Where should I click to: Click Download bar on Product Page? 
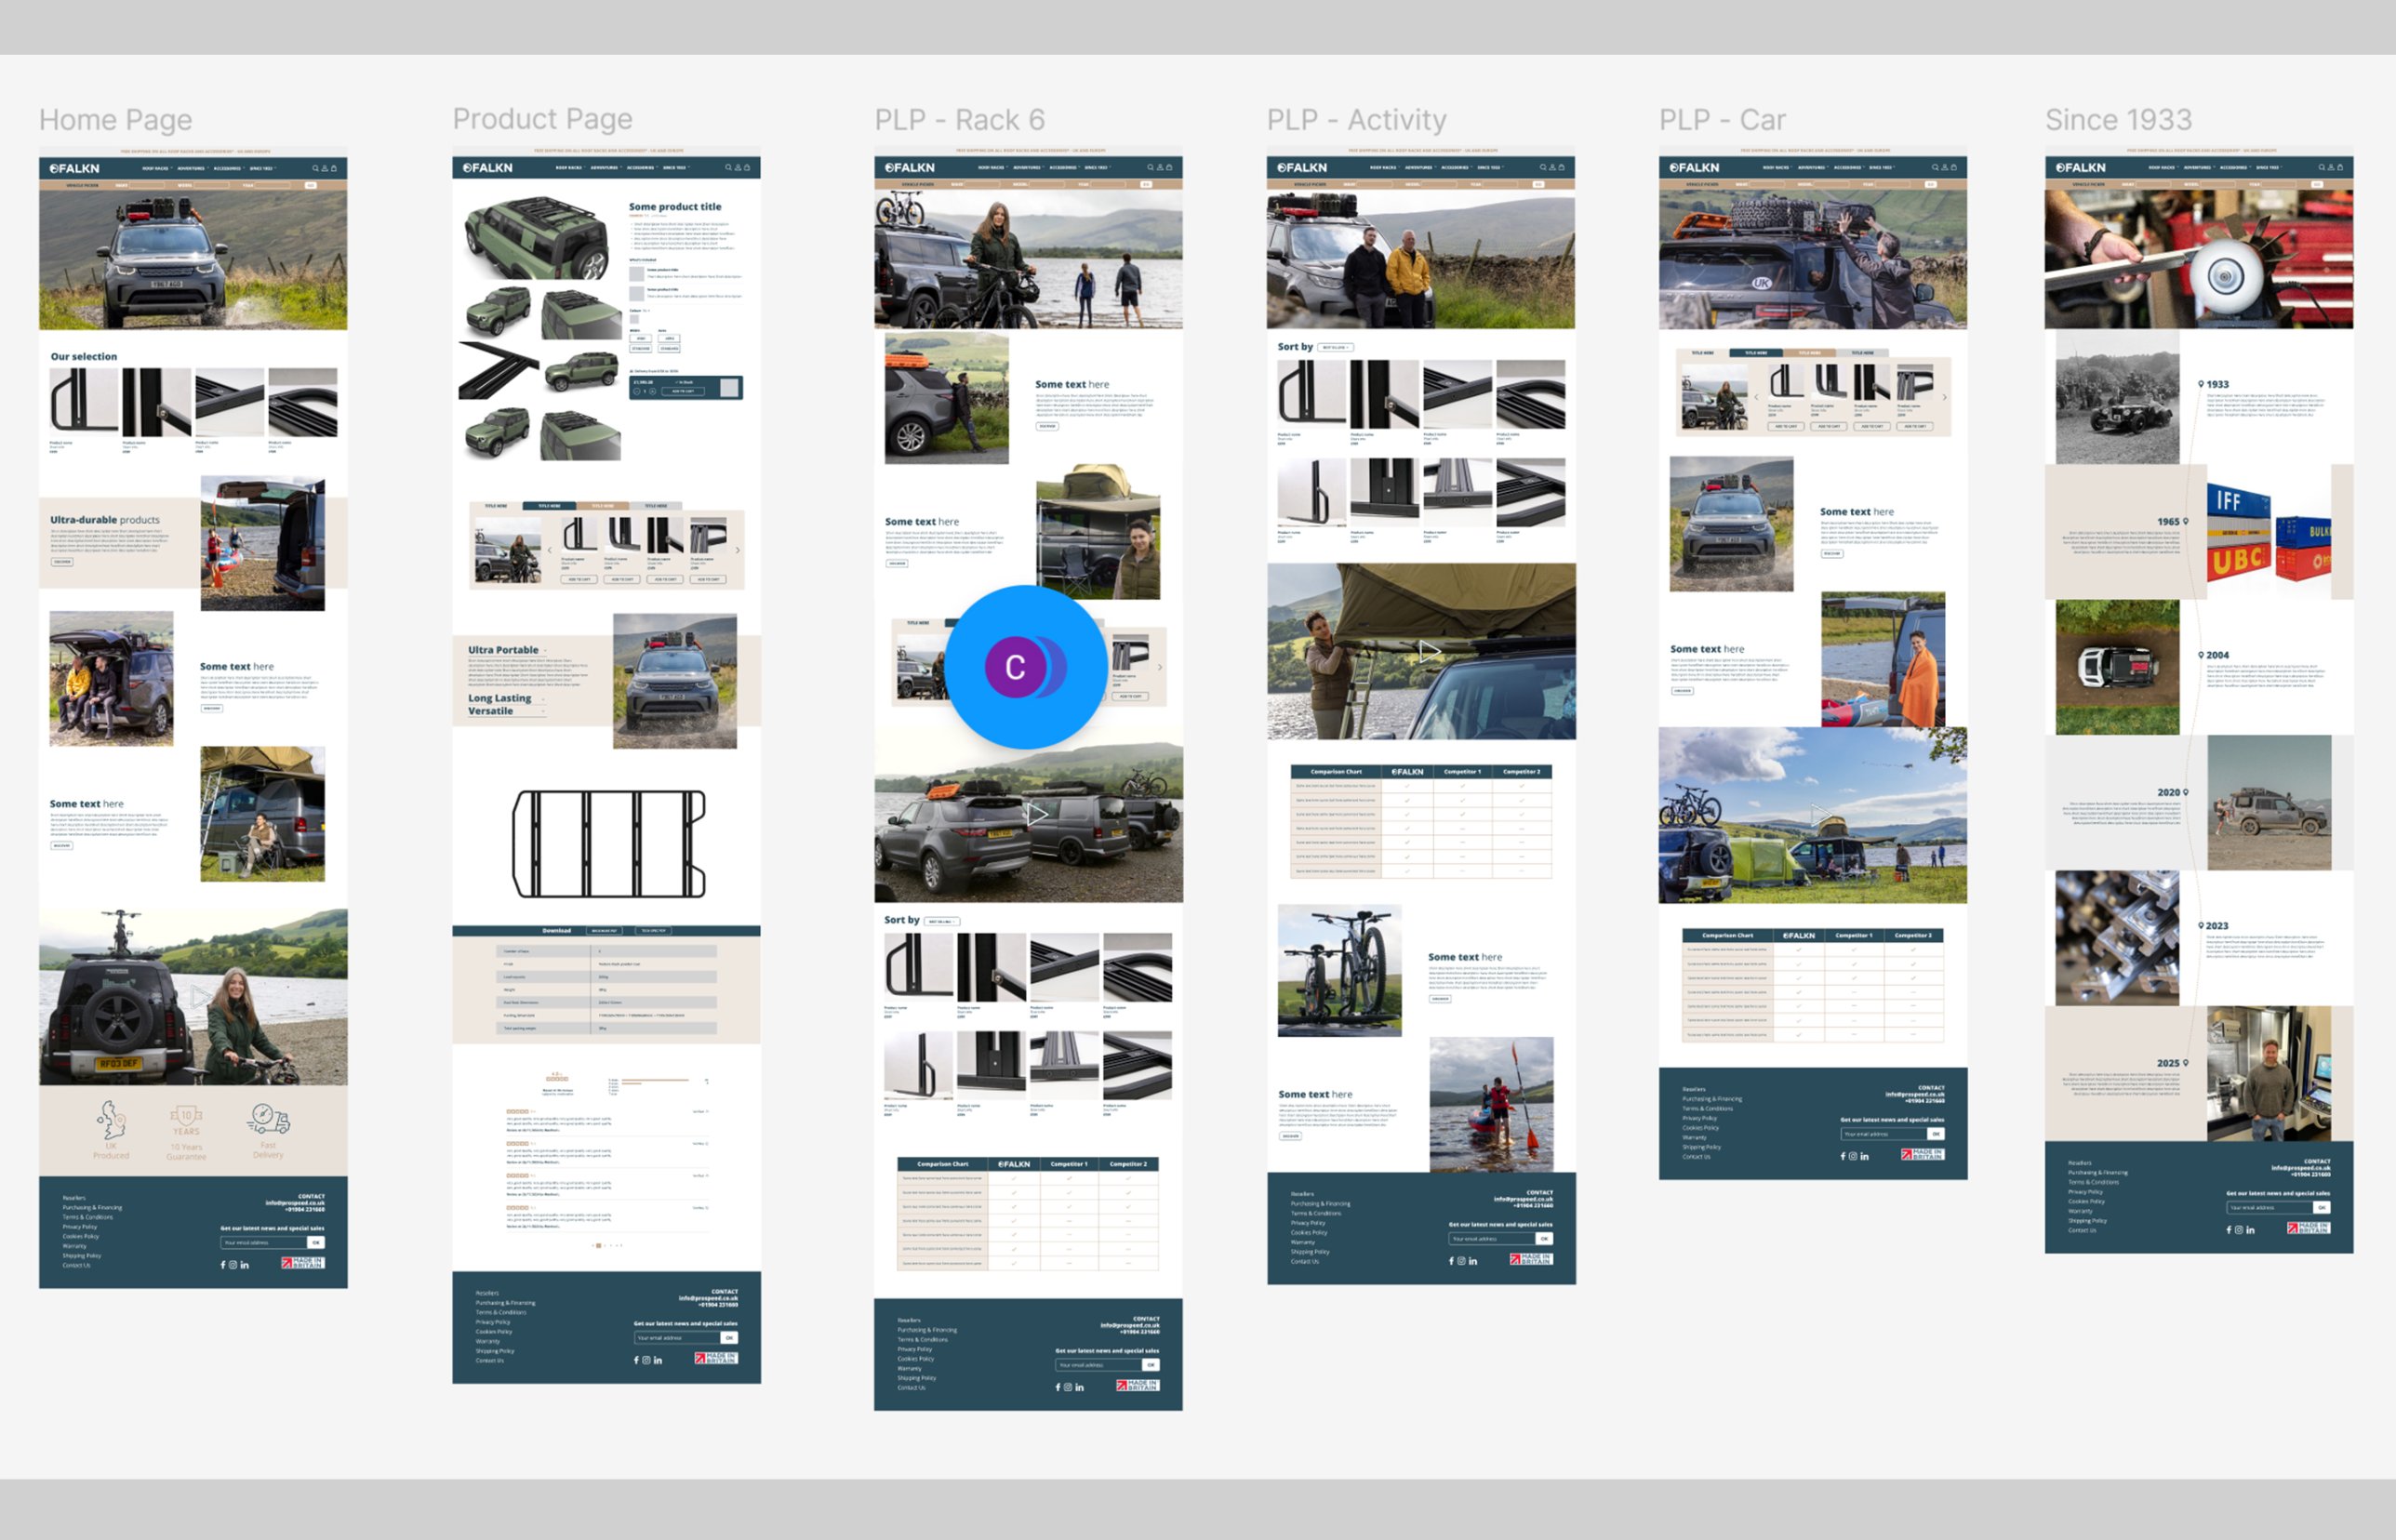(x=606, y=931)
